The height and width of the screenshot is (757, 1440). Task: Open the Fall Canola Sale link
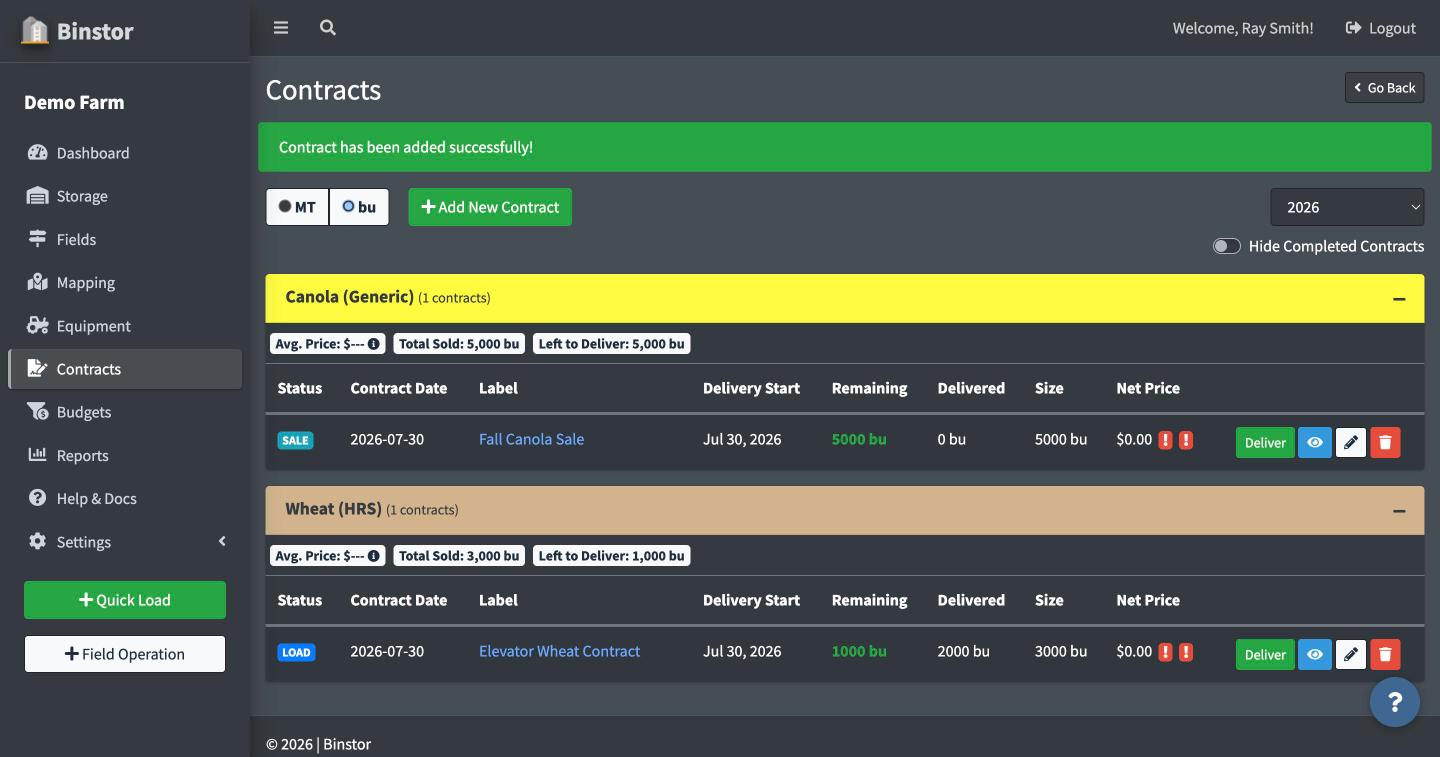tap(531, 439)
